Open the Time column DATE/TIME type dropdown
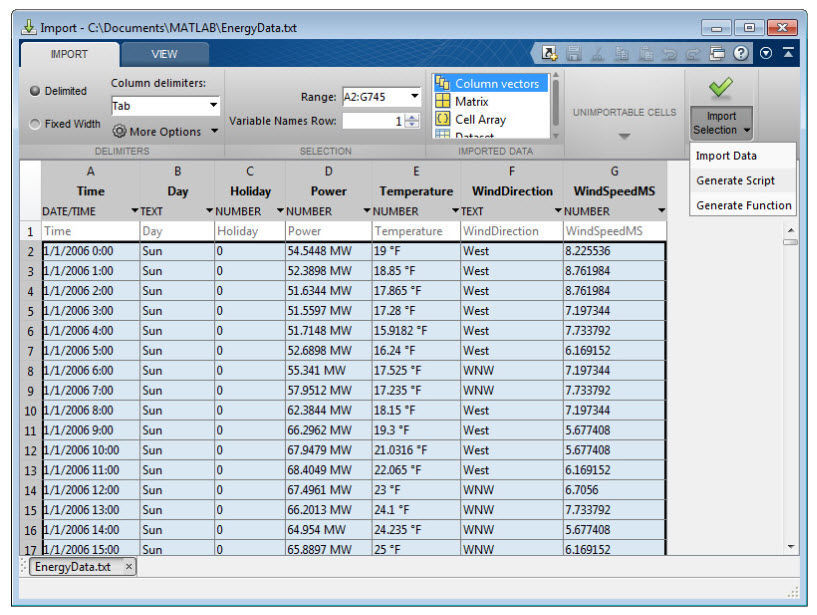 [135, 211]
